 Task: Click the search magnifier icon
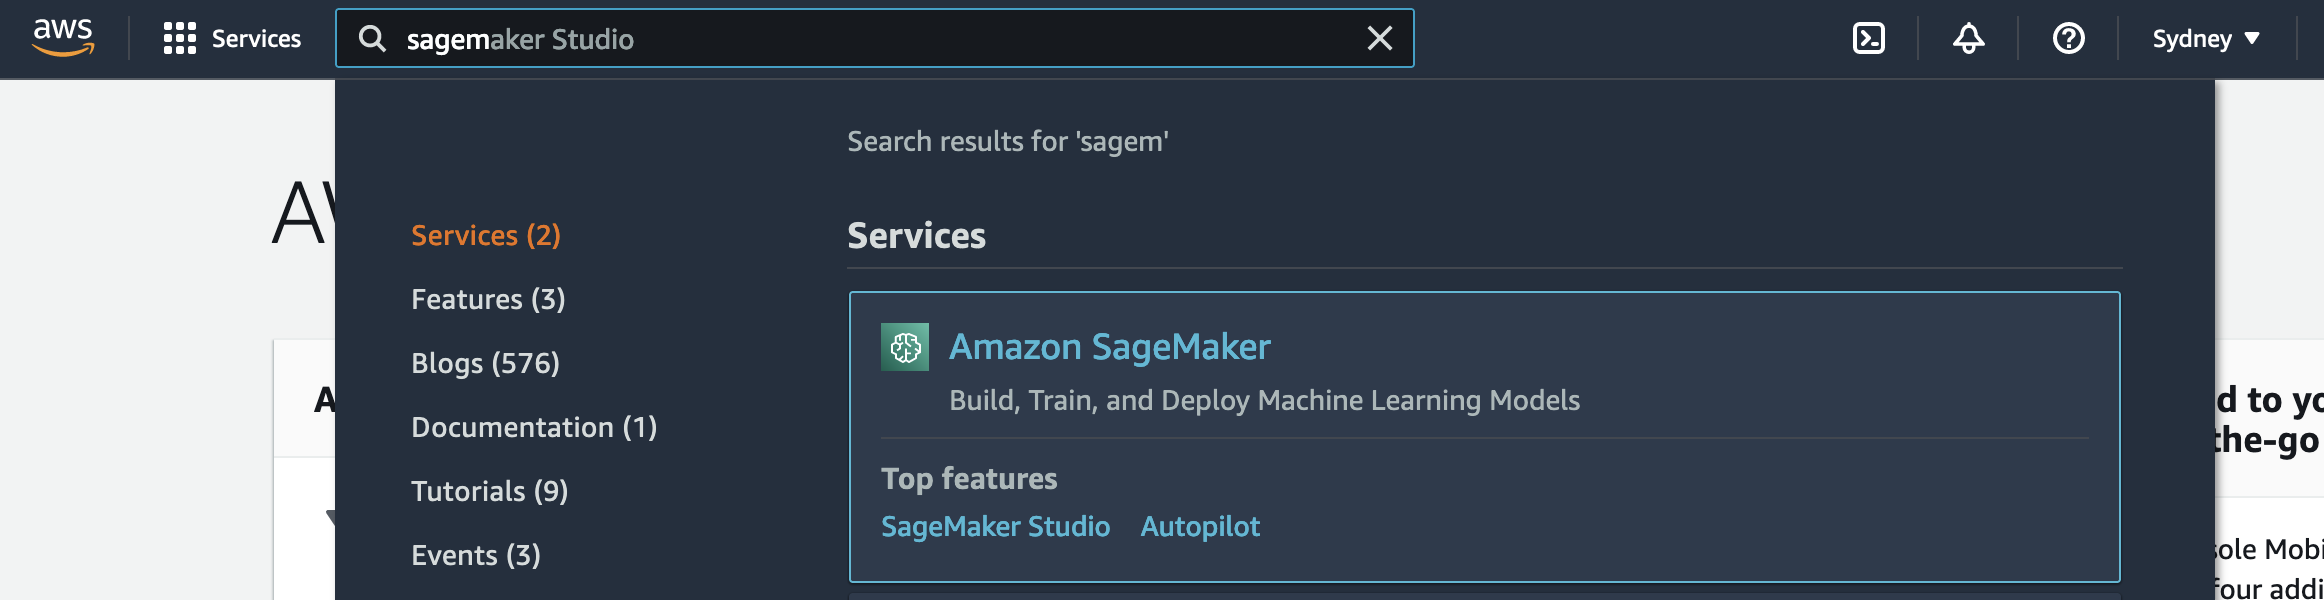[x=372, y=39]
